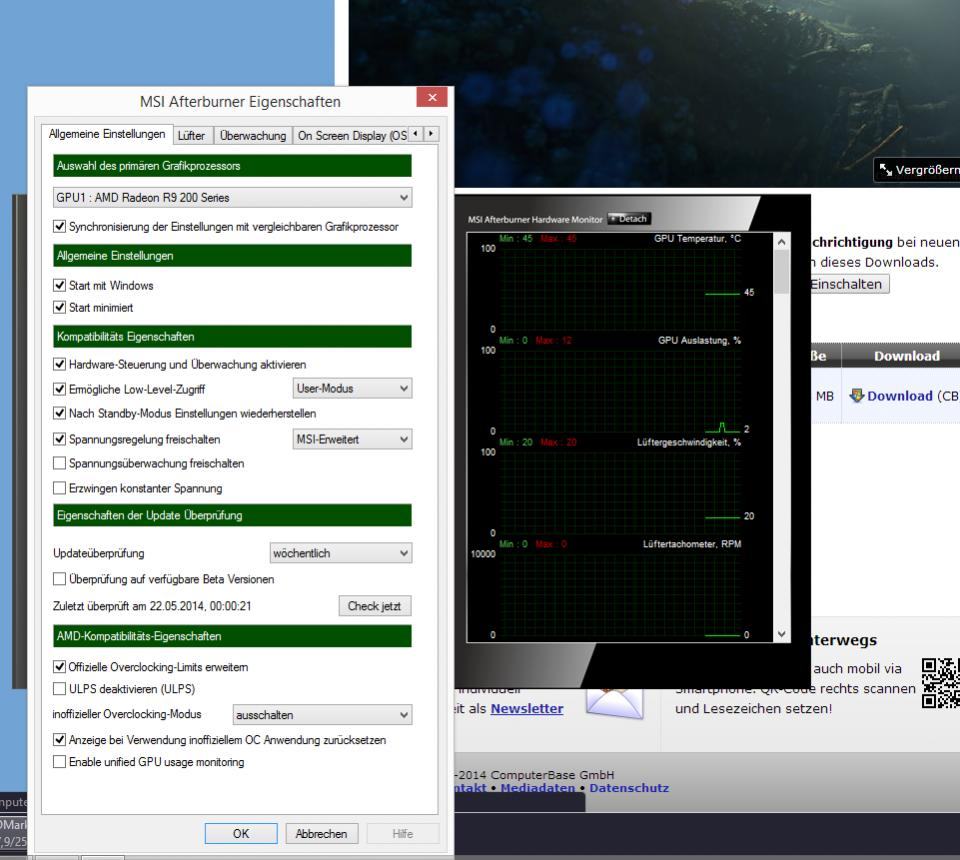Click the Lüftergeschwindigkeit graph
Image resolution: width=960 pixels, height=860 pixels.
[620, 493]
